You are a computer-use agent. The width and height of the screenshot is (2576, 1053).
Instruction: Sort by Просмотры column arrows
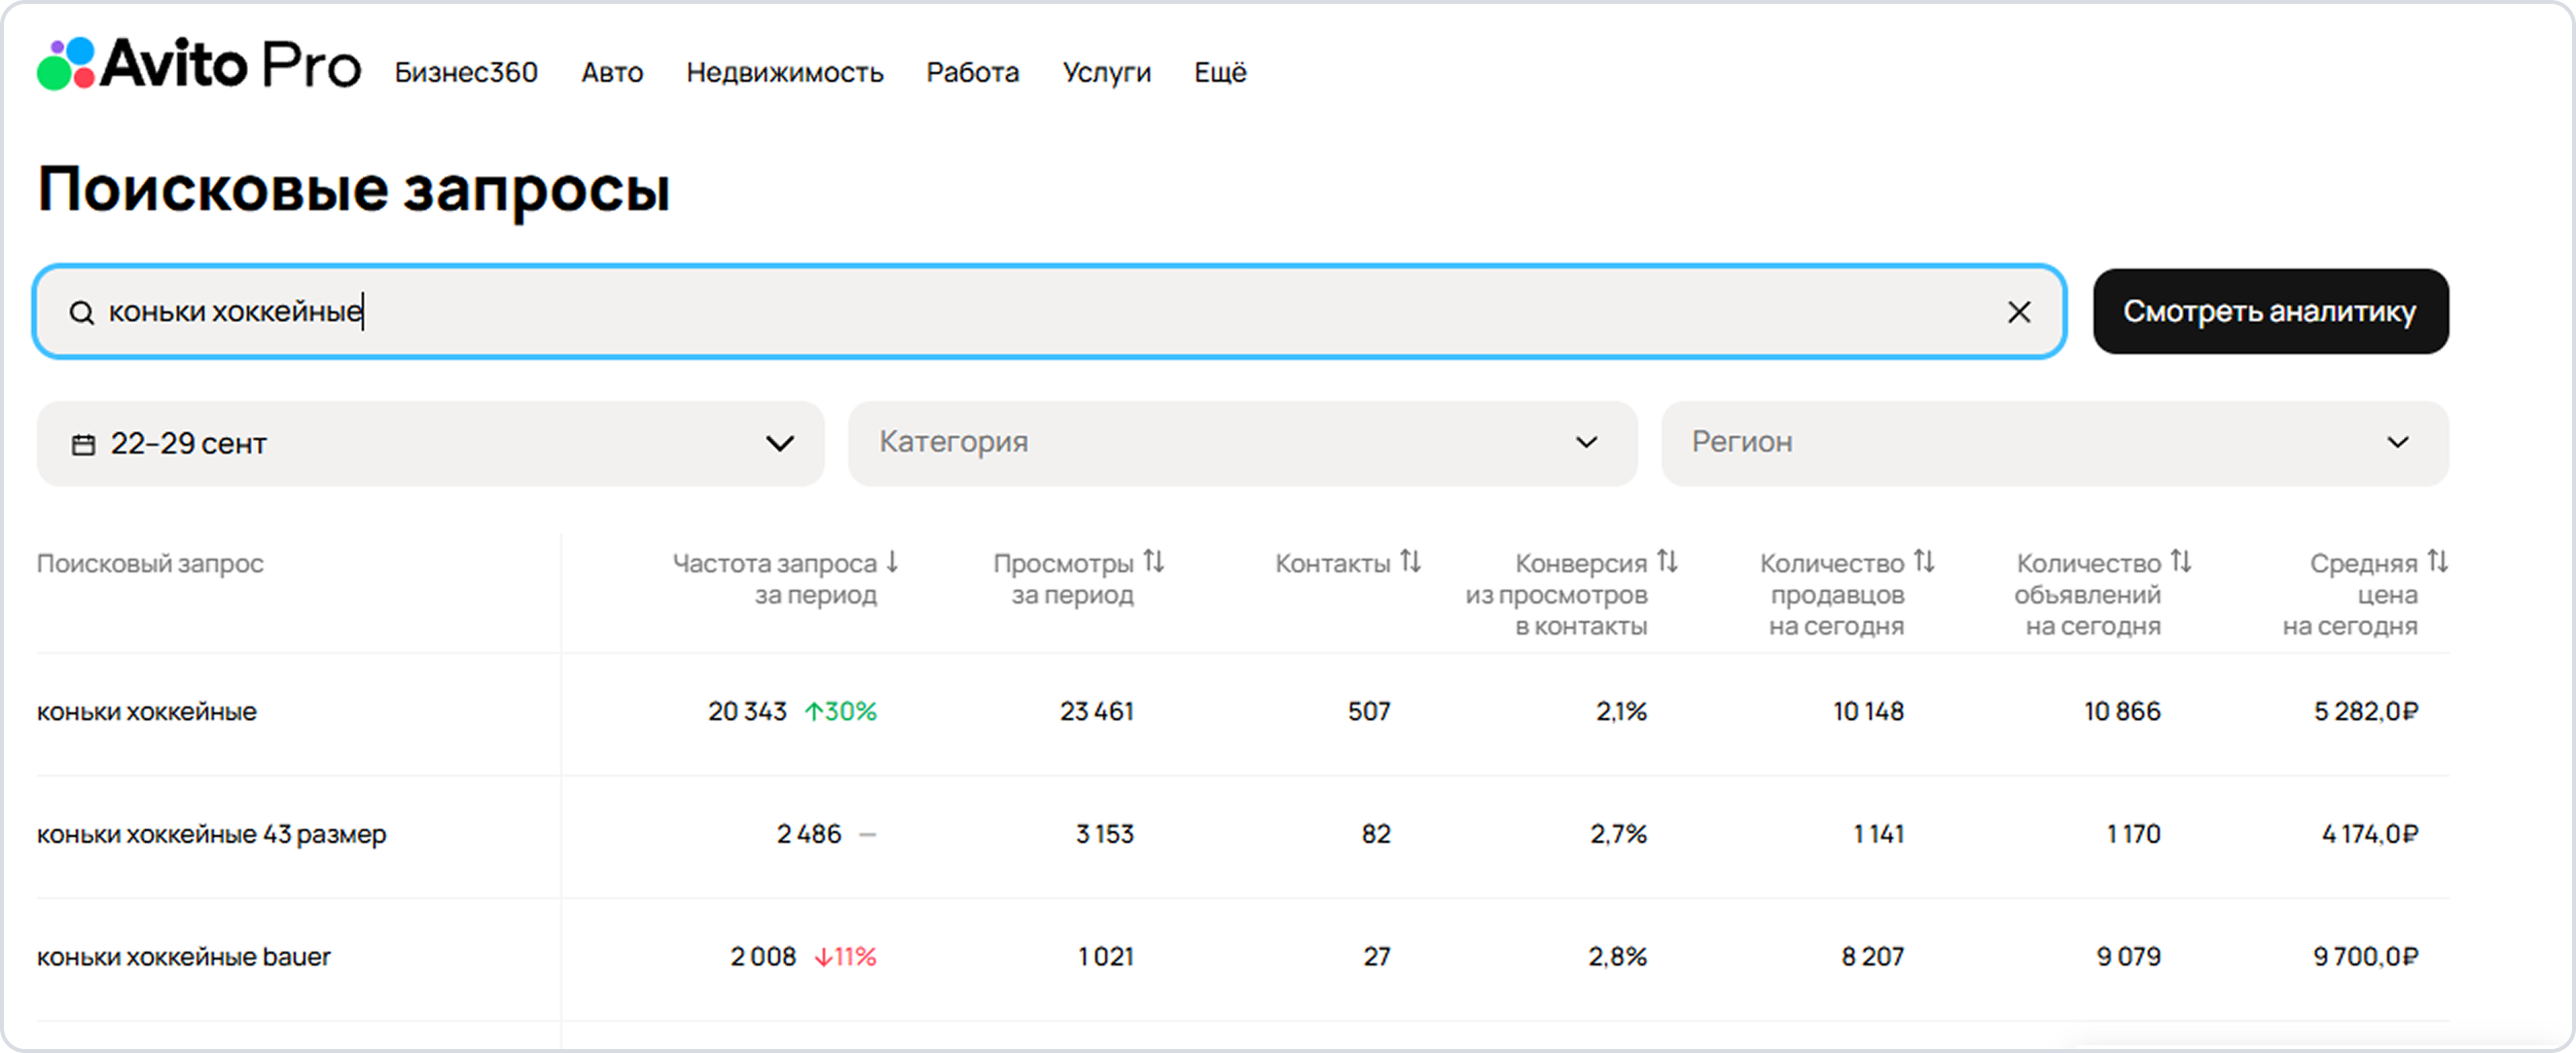[1154, 562]
